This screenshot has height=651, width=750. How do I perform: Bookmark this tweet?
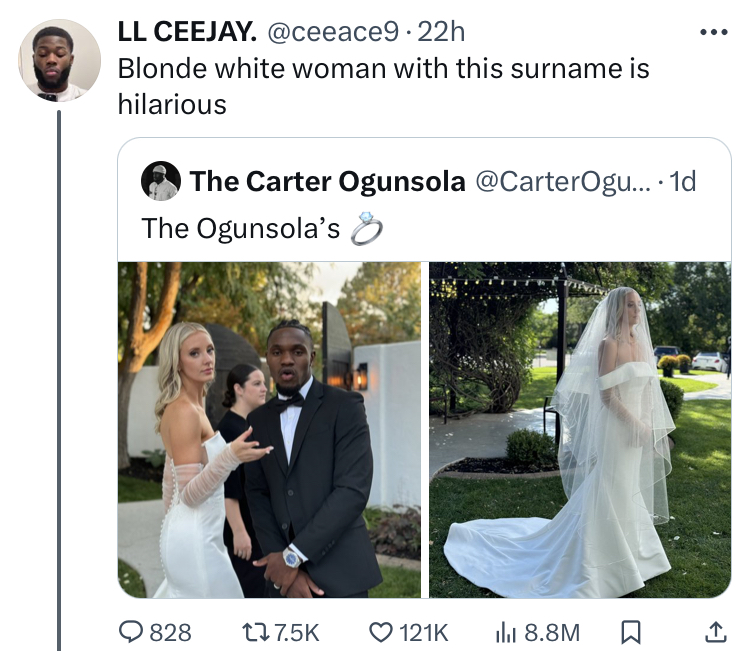pyautogui.click(x=631, y=632)
